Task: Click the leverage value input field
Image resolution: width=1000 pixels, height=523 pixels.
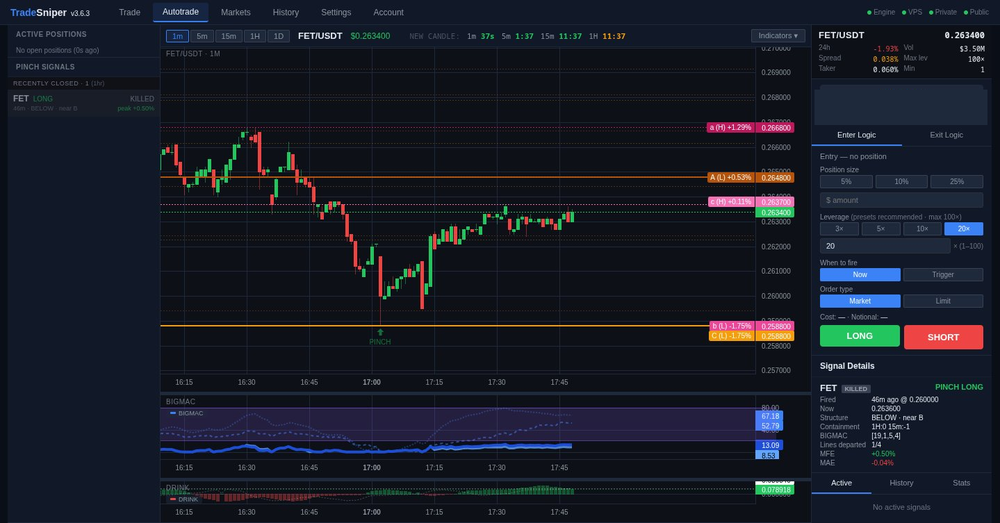Action: 885,246
